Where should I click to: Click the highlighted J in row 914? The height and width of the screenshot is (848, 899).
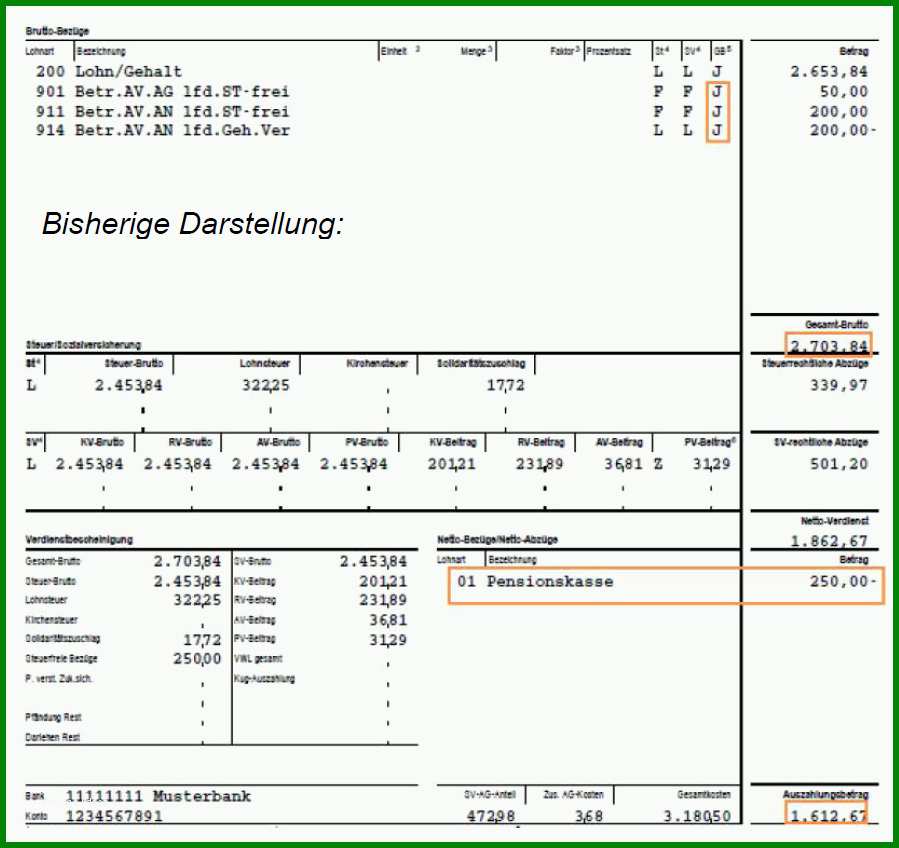pos(717,131)
